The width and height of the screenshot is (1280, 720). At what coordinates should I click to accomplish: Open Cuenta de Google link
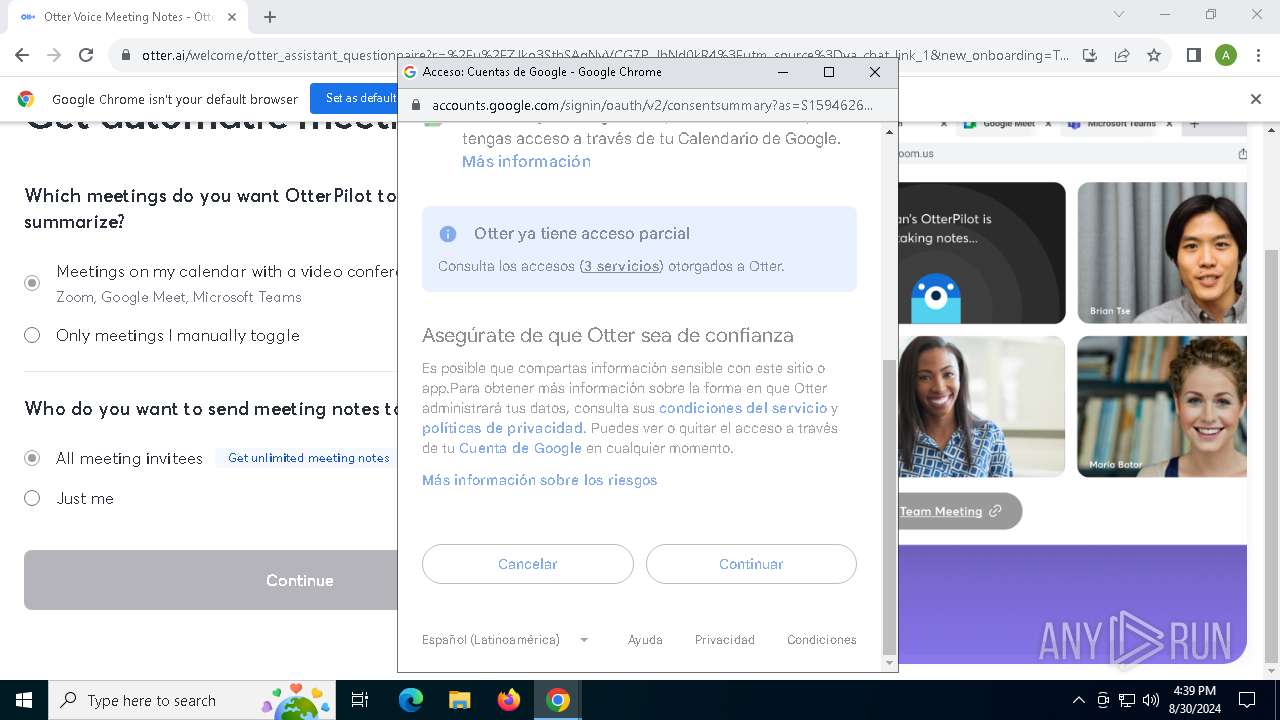click(520, 448)
